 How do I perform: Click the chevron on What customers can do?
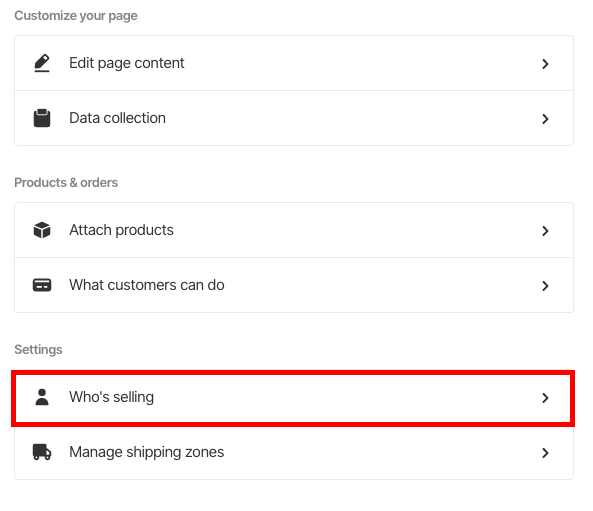(x=545, y=286)
